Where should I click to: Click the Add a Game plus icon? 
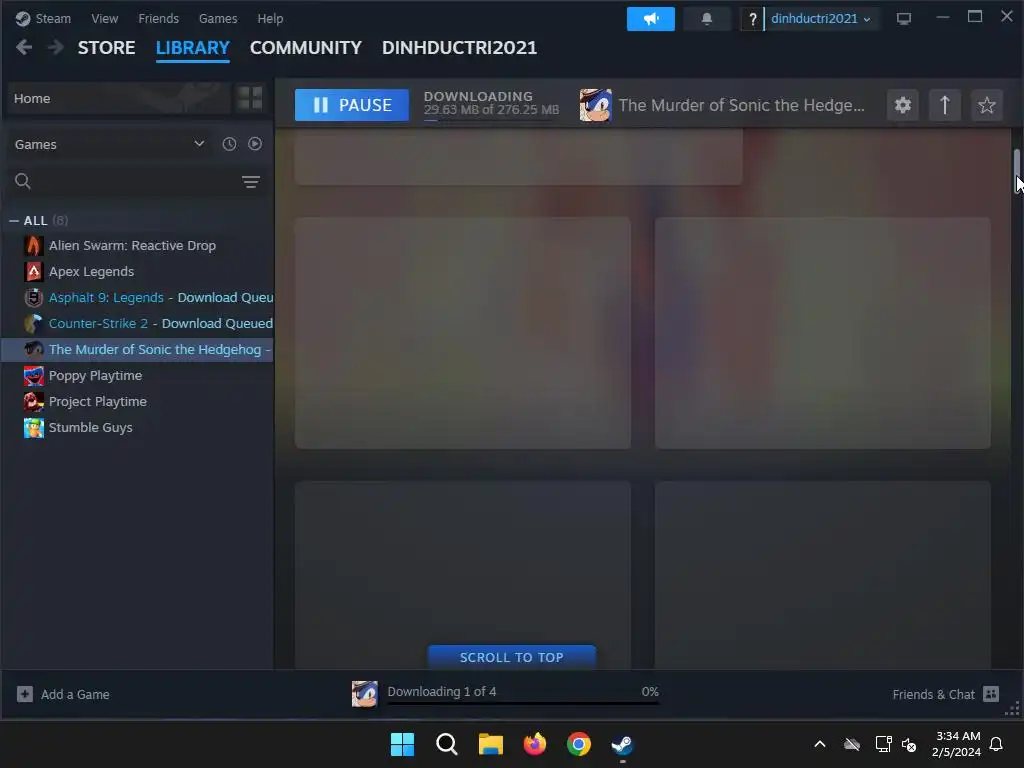(25, 694)
